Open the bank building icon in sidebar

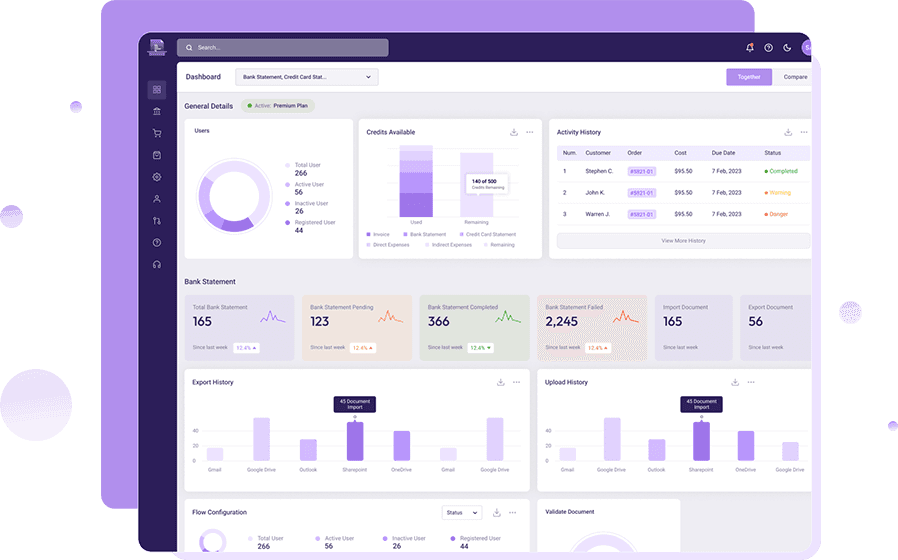pyautogui.click(x=157, y=112)
